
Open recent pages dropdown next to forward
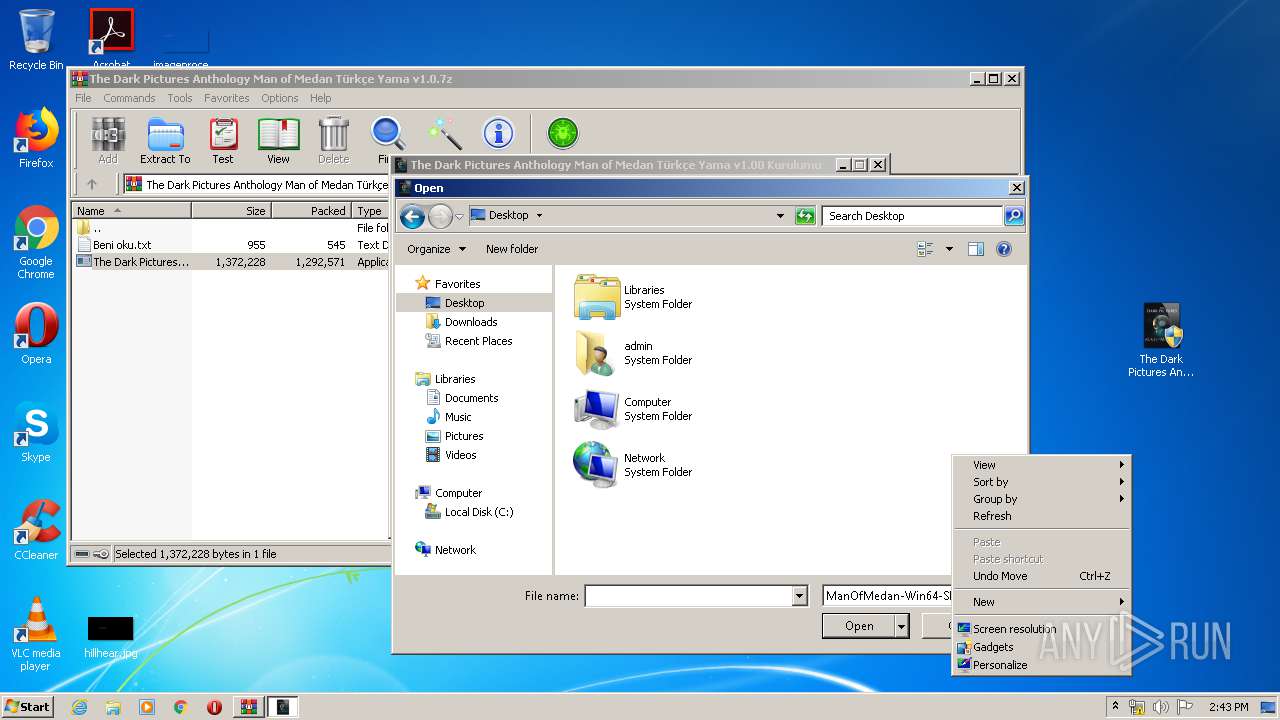[459, 216]
